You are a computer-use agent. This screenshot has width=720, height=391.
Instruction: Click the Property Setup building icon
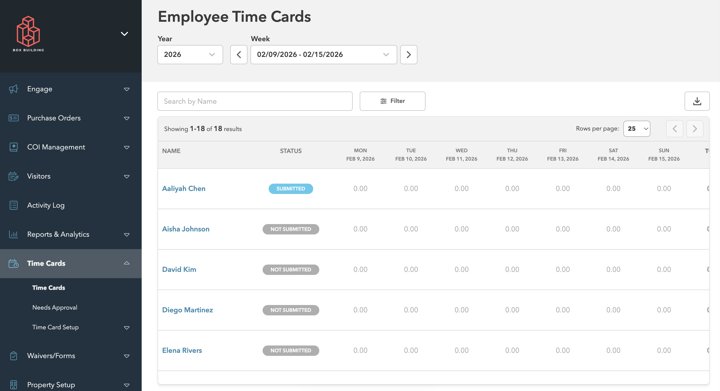click(14, 385)
